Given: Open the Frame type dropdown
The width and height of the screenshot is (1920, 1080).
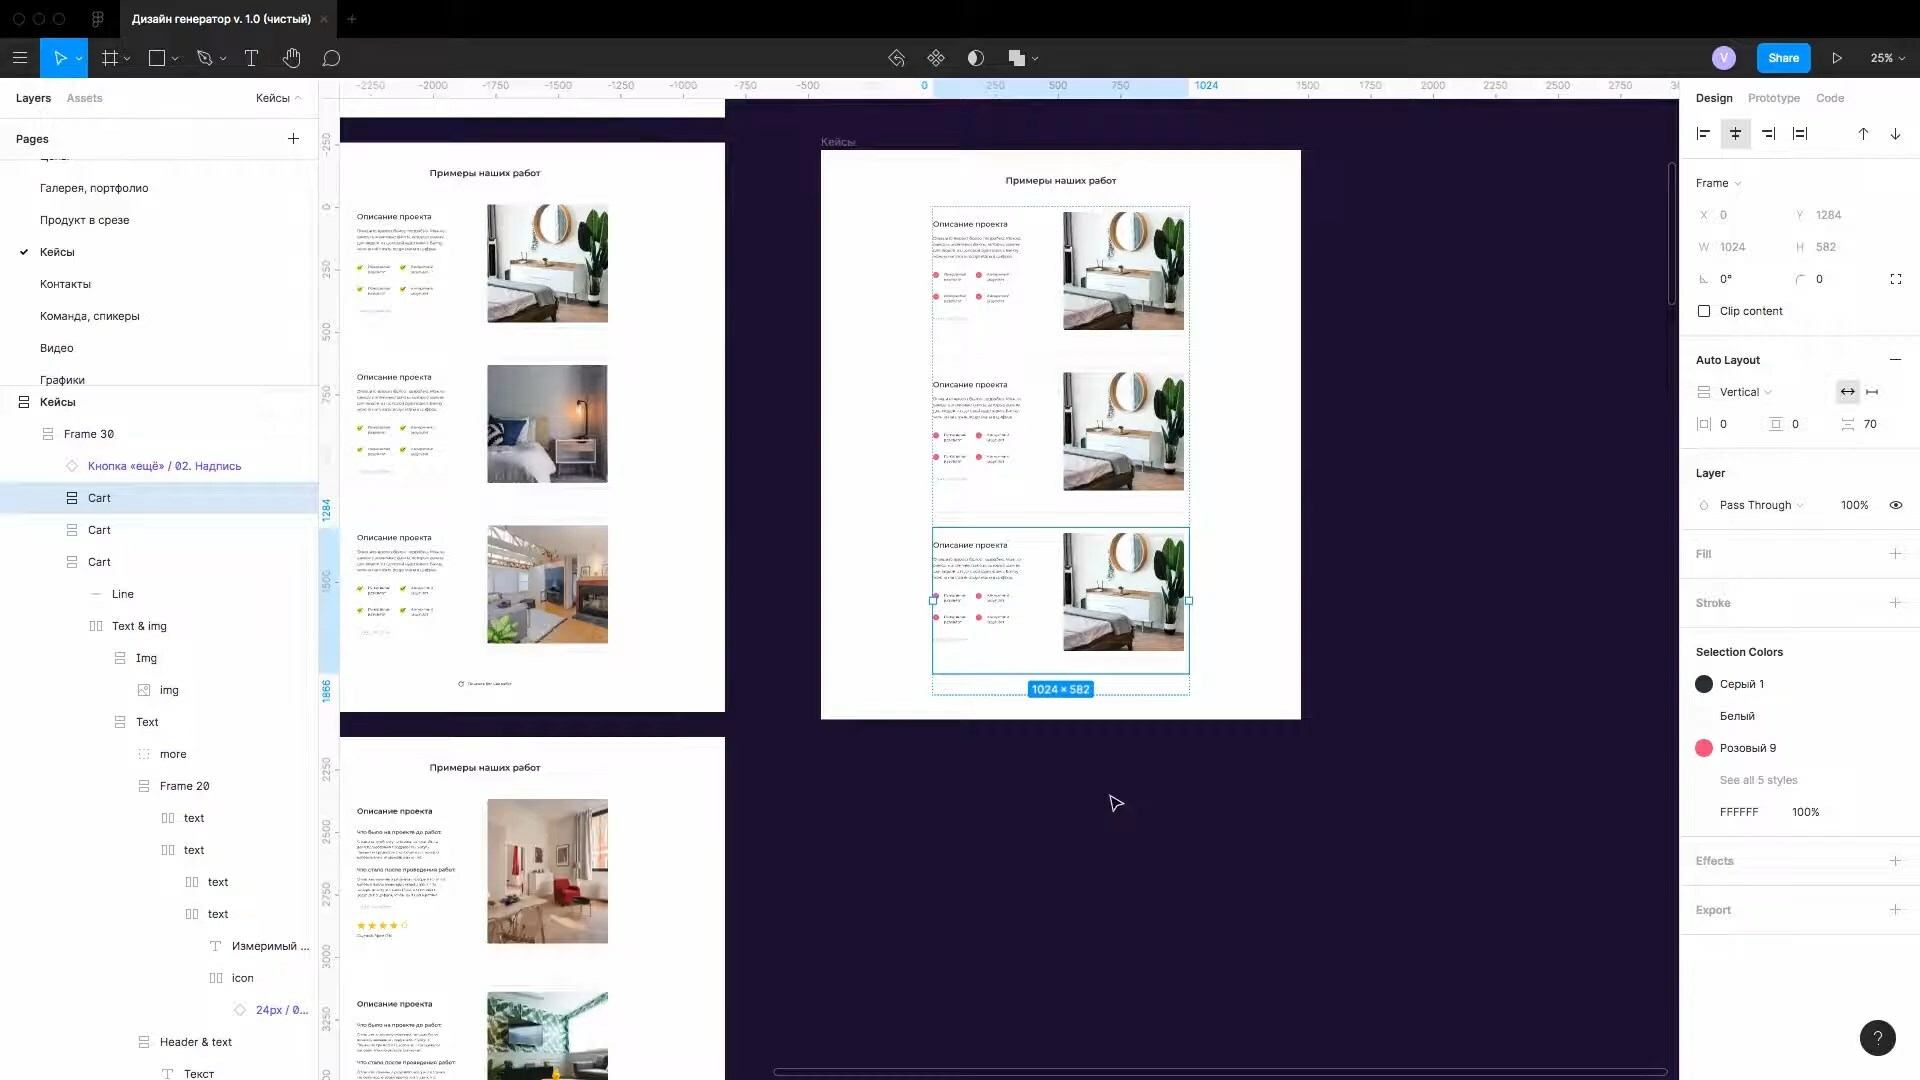Looking at the screenshot, I should pyautogui.click(x=1718, y=183).
